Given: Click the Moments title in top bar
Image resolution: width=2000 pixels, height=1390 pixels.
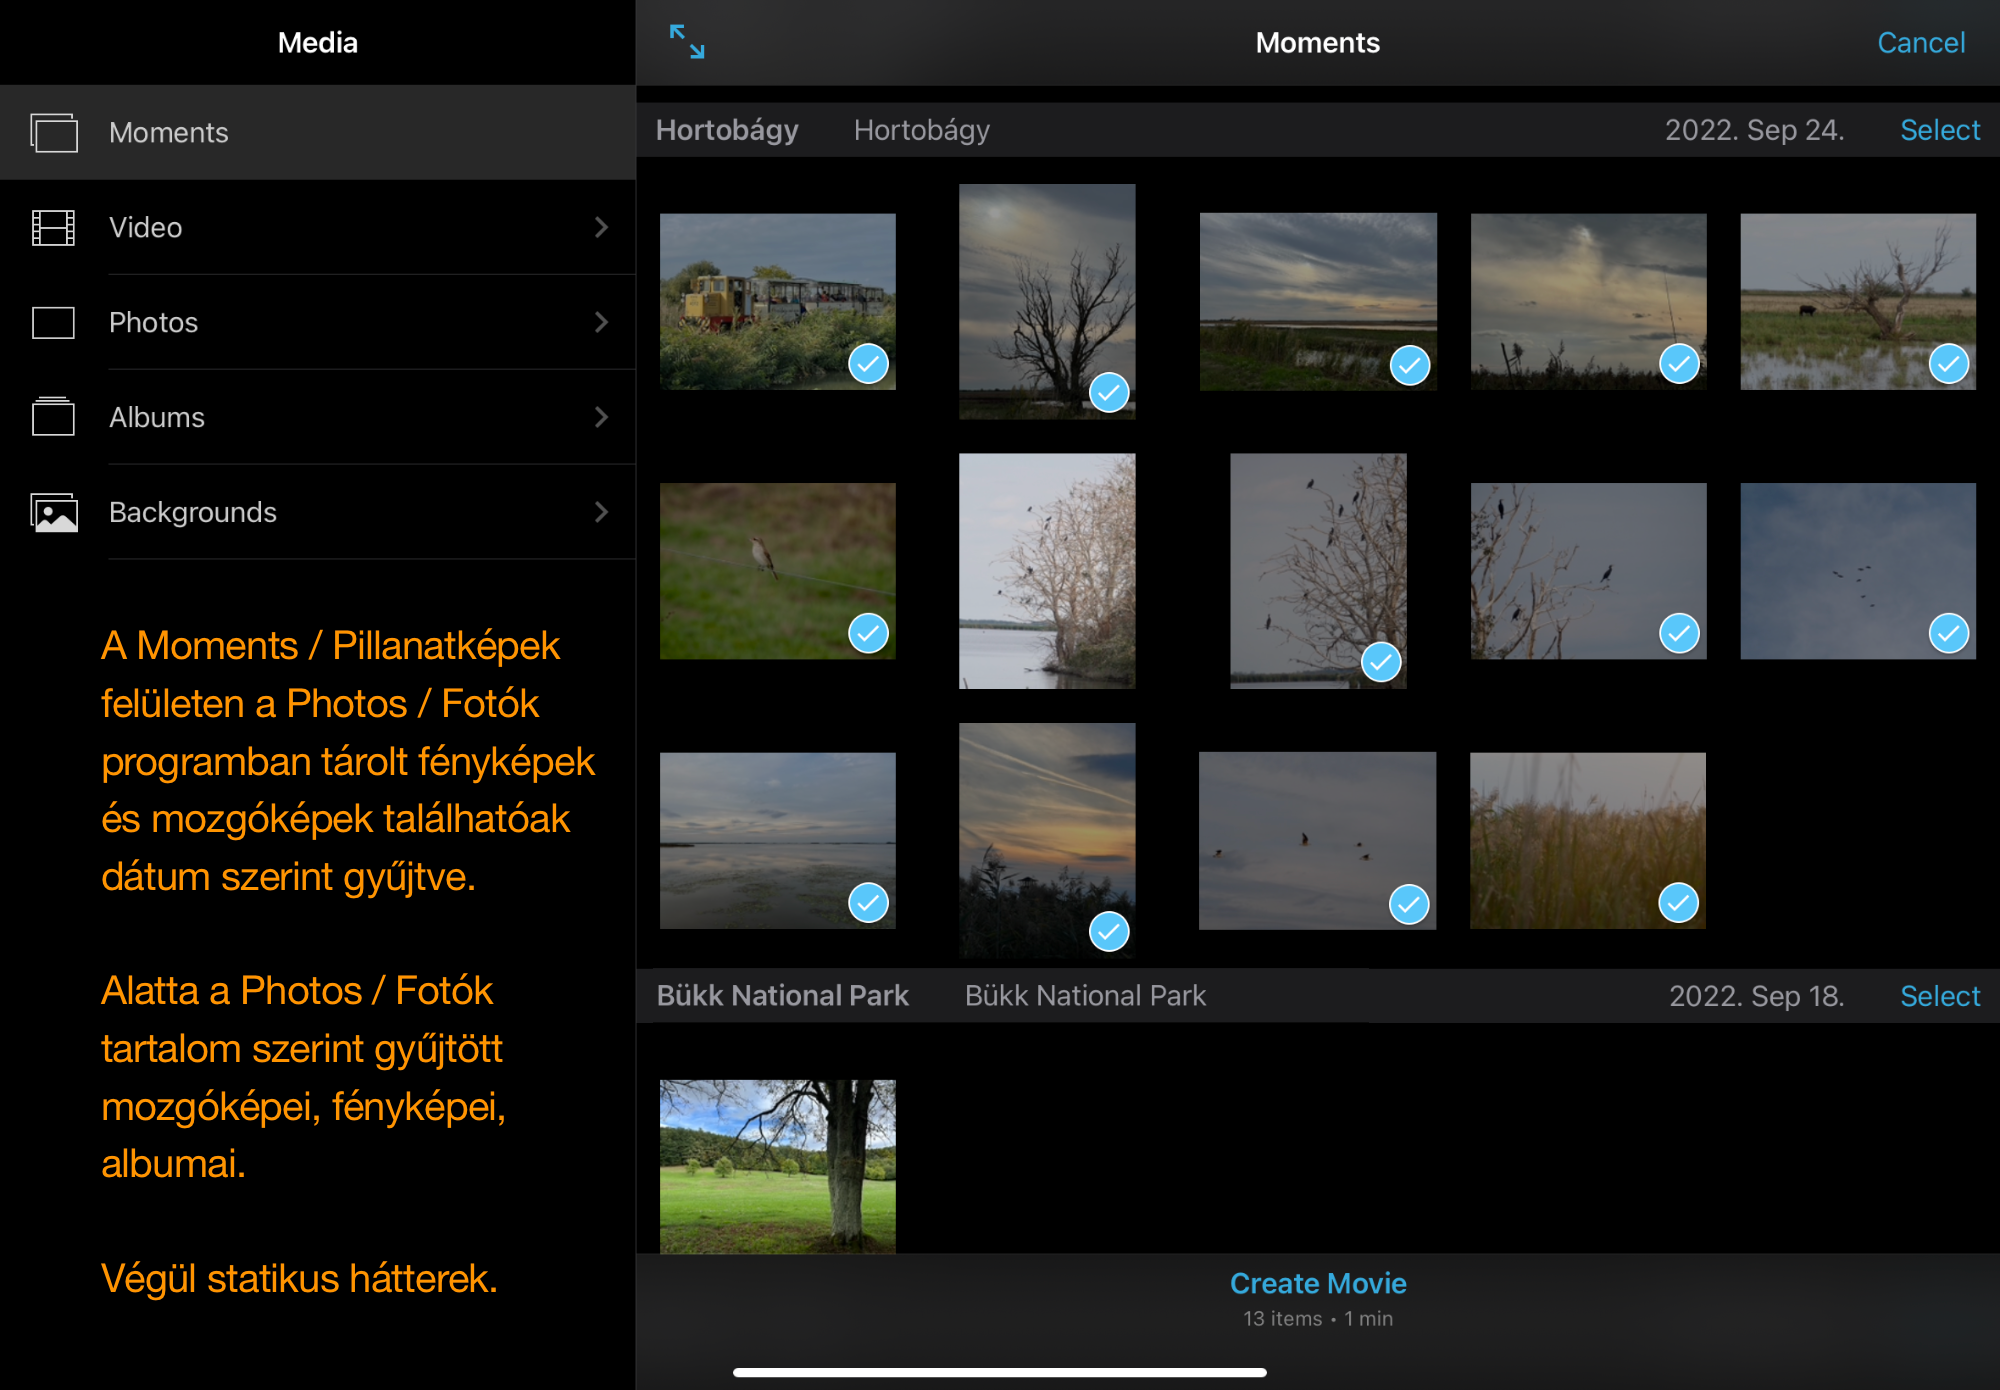Looking at the screenshot, I should pos(1318,43).
